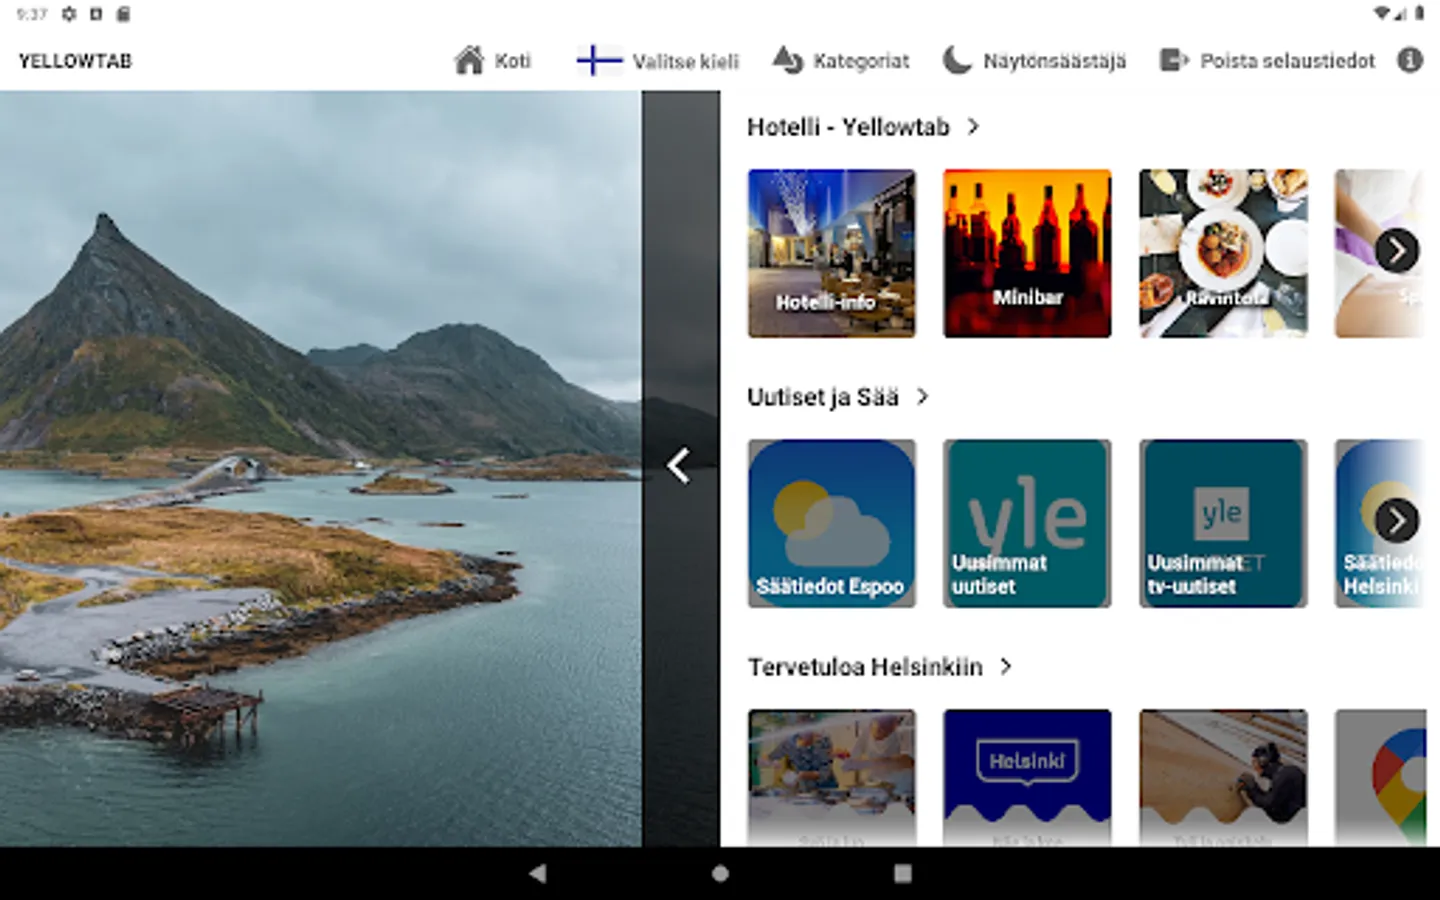Open the tile with person wearing headphones

coord(1223,778)
